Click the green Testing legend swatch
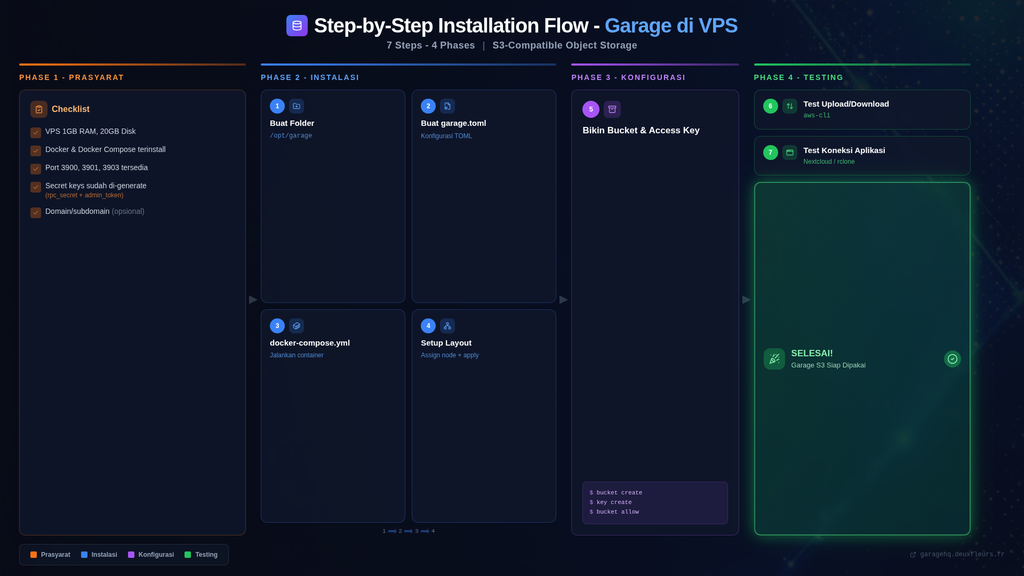Viewport: 1024px width, 576px height. point(188,554)
